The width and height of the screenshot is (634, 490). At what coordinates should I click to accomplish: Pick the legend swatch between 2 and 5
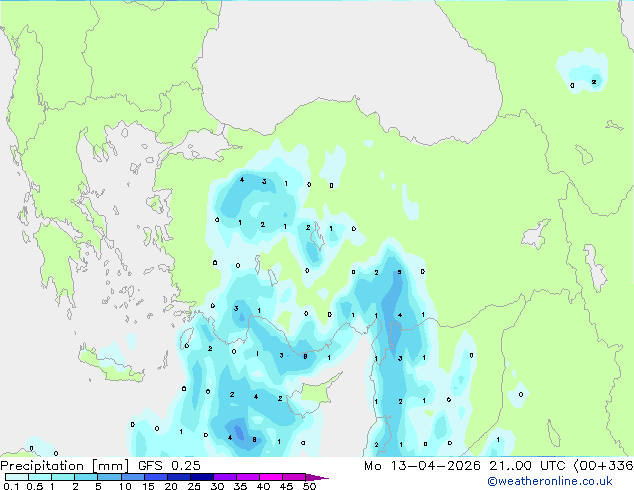point(86,477)
